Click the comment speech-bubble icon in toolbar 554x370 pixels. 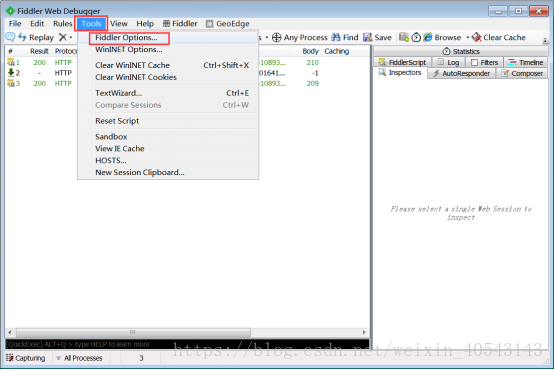click(11, 37)
